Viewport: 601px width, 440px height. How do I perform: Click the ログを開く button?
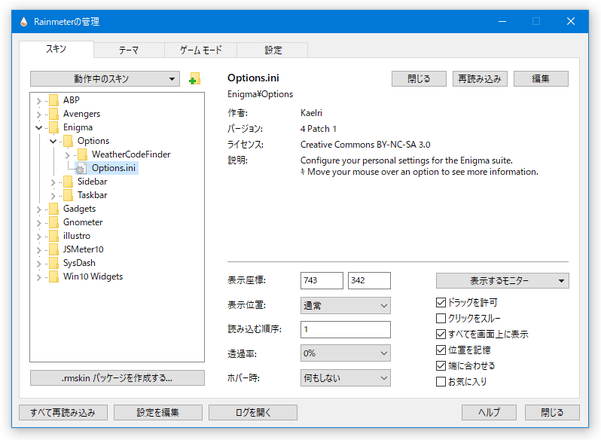(x=253, y=412)
